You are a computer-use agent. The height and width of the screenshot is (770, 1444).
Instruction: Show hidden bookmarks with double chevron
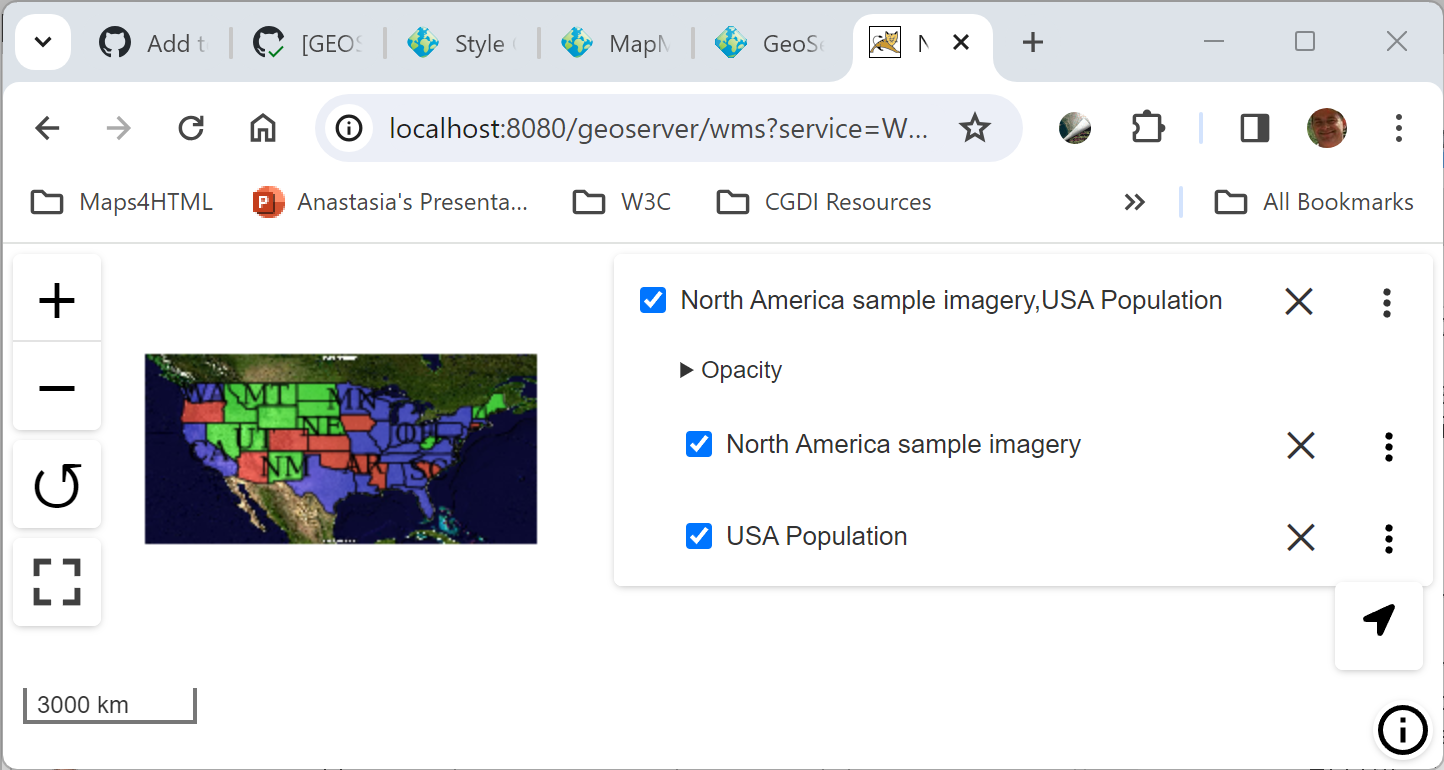1134,202
